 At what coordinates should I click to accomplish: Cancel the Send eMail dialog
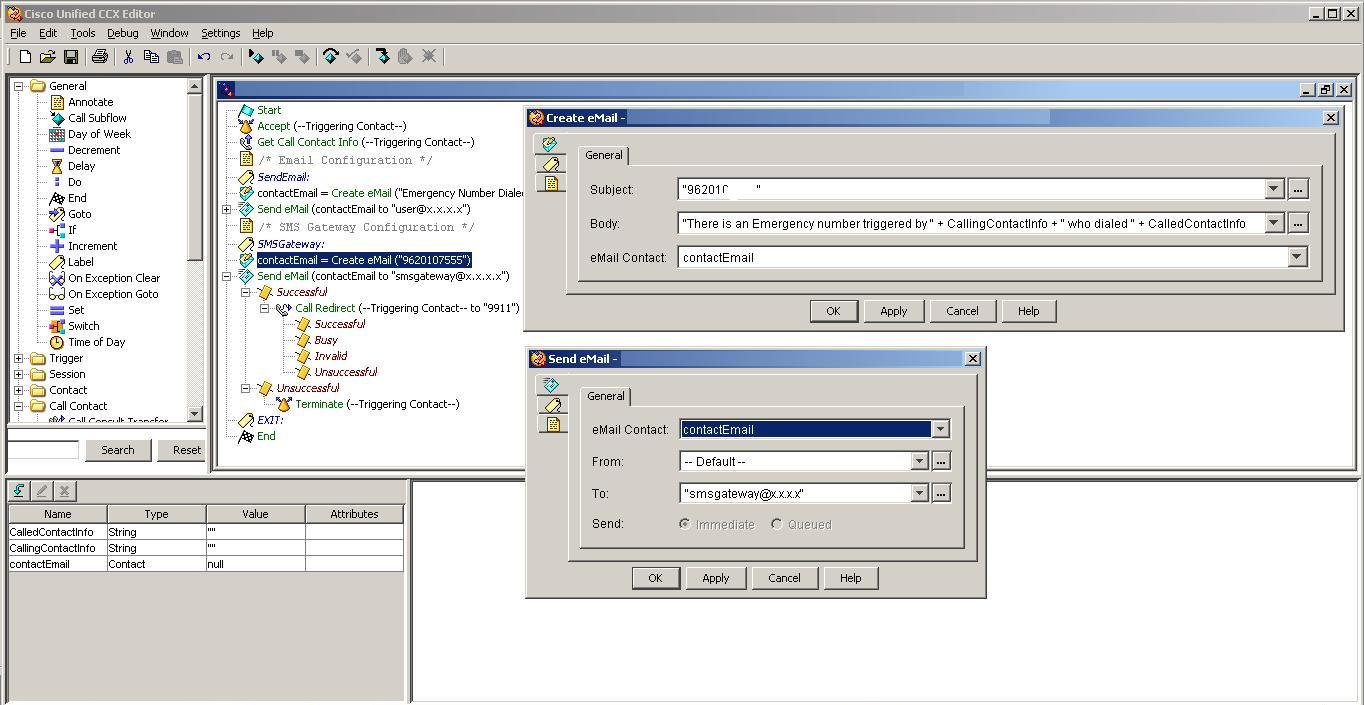pos(784,578)
